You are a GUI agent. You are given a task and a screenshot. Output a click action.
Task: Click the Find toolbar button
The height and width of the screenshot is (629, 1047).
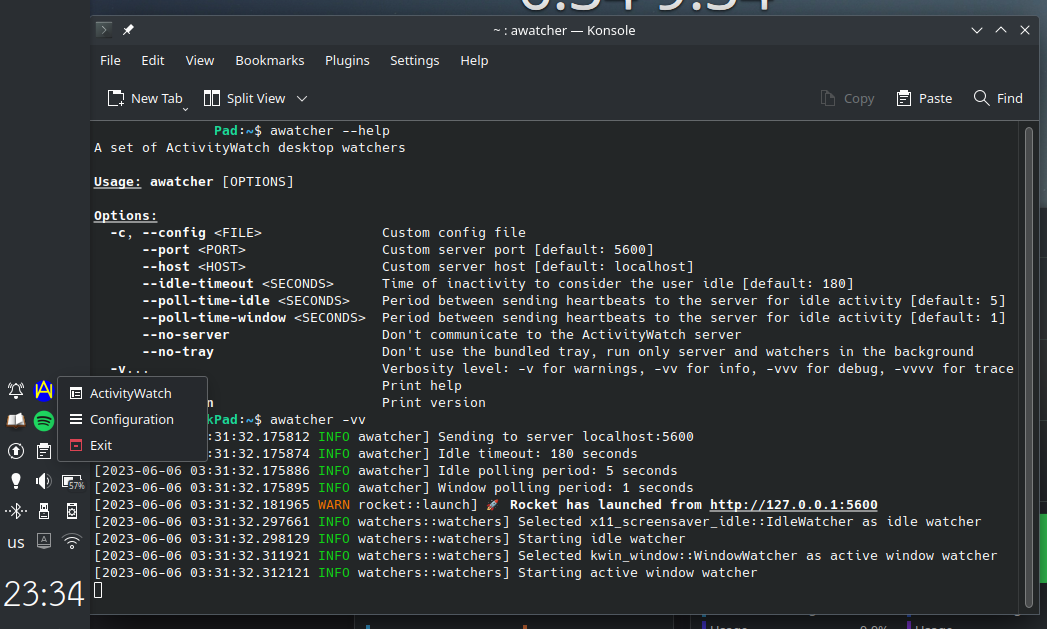998,98
